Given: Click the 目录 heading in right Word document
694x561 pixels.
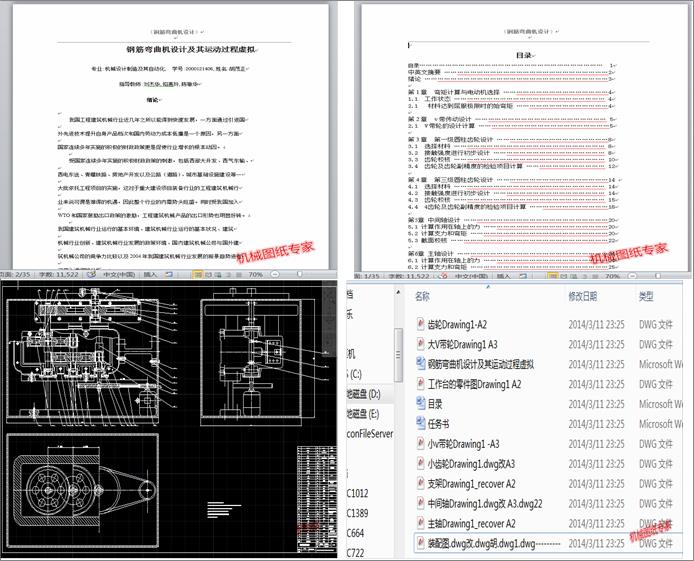Looking at the screenshot, I should (x=524, y=55).
